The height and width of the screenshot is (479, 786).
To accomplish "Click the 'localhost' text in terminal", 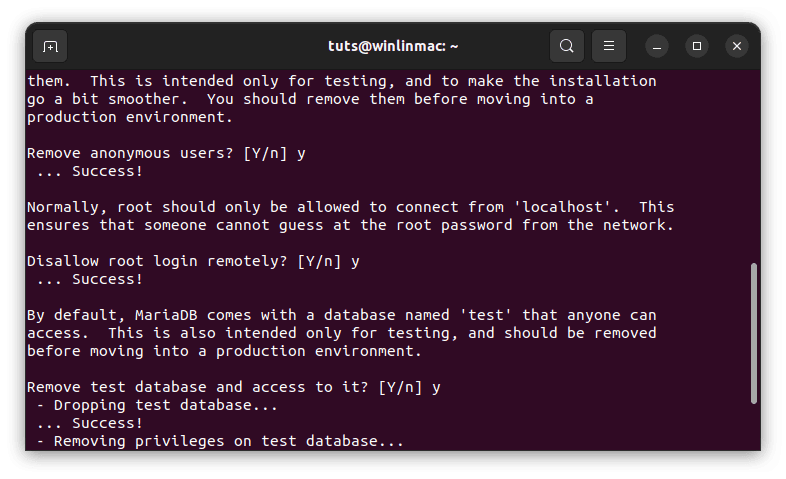I will click(562, 207).
